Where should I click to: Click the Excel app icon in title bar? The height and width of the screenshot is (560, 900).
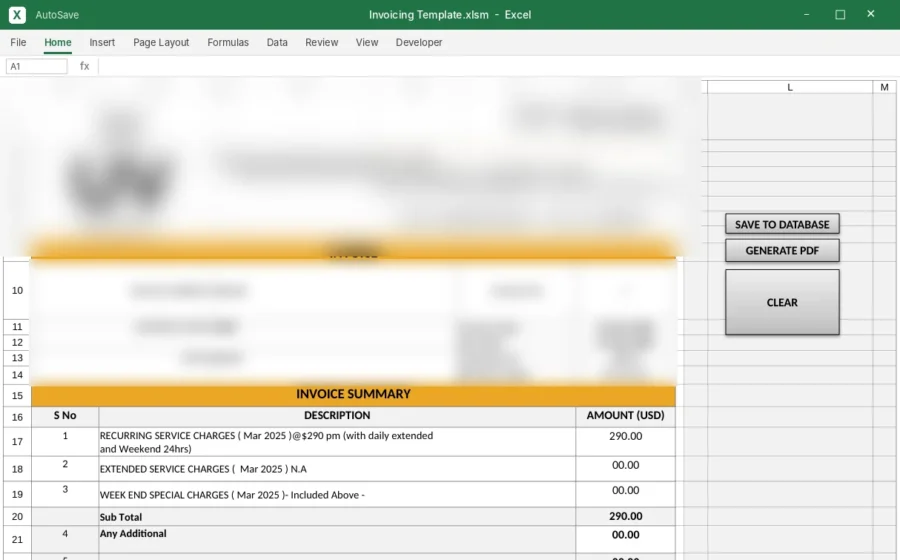pyautogui.click(x=17, y=15)
